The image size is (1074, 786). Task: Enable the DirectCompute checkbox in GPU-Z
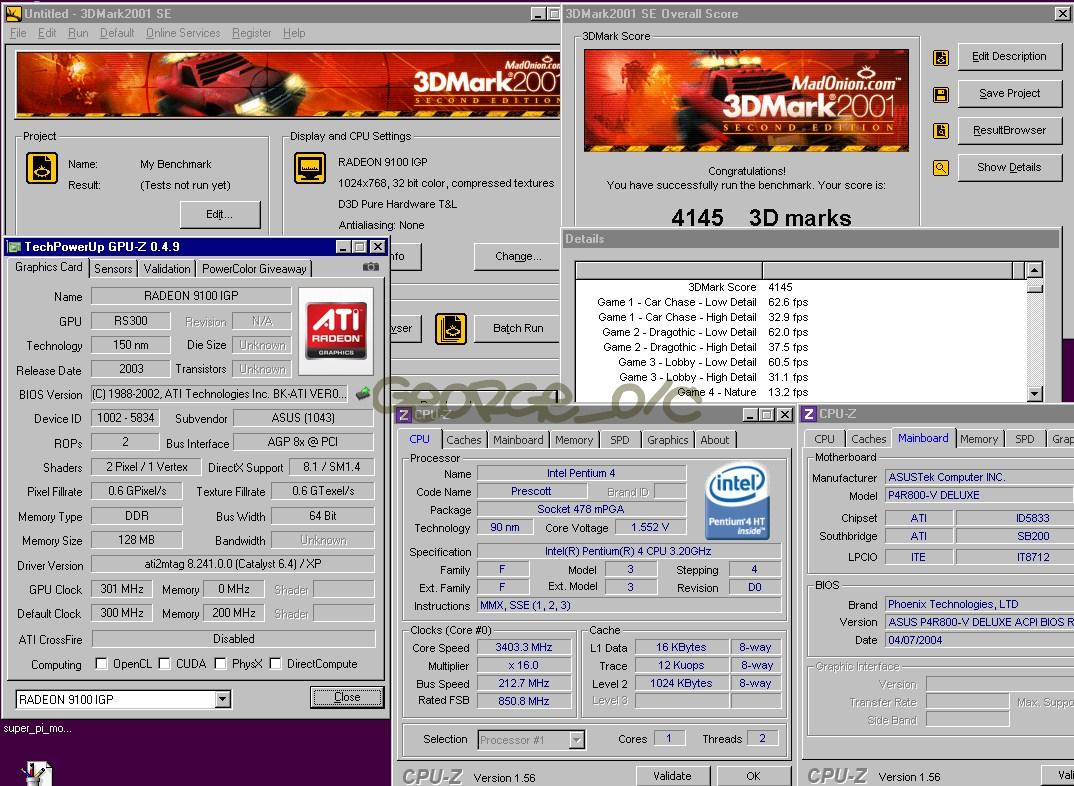pos(275,663)
